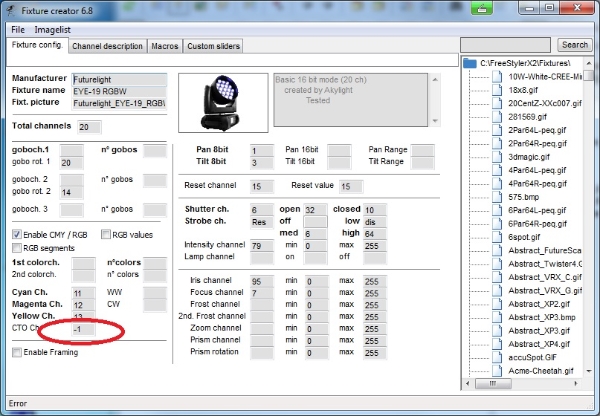The height and width of the screenshot is (416, 600).
Task: Select 3dmagic.gif in the file tree
Action: pyautogui.click(x=530, y=156)
